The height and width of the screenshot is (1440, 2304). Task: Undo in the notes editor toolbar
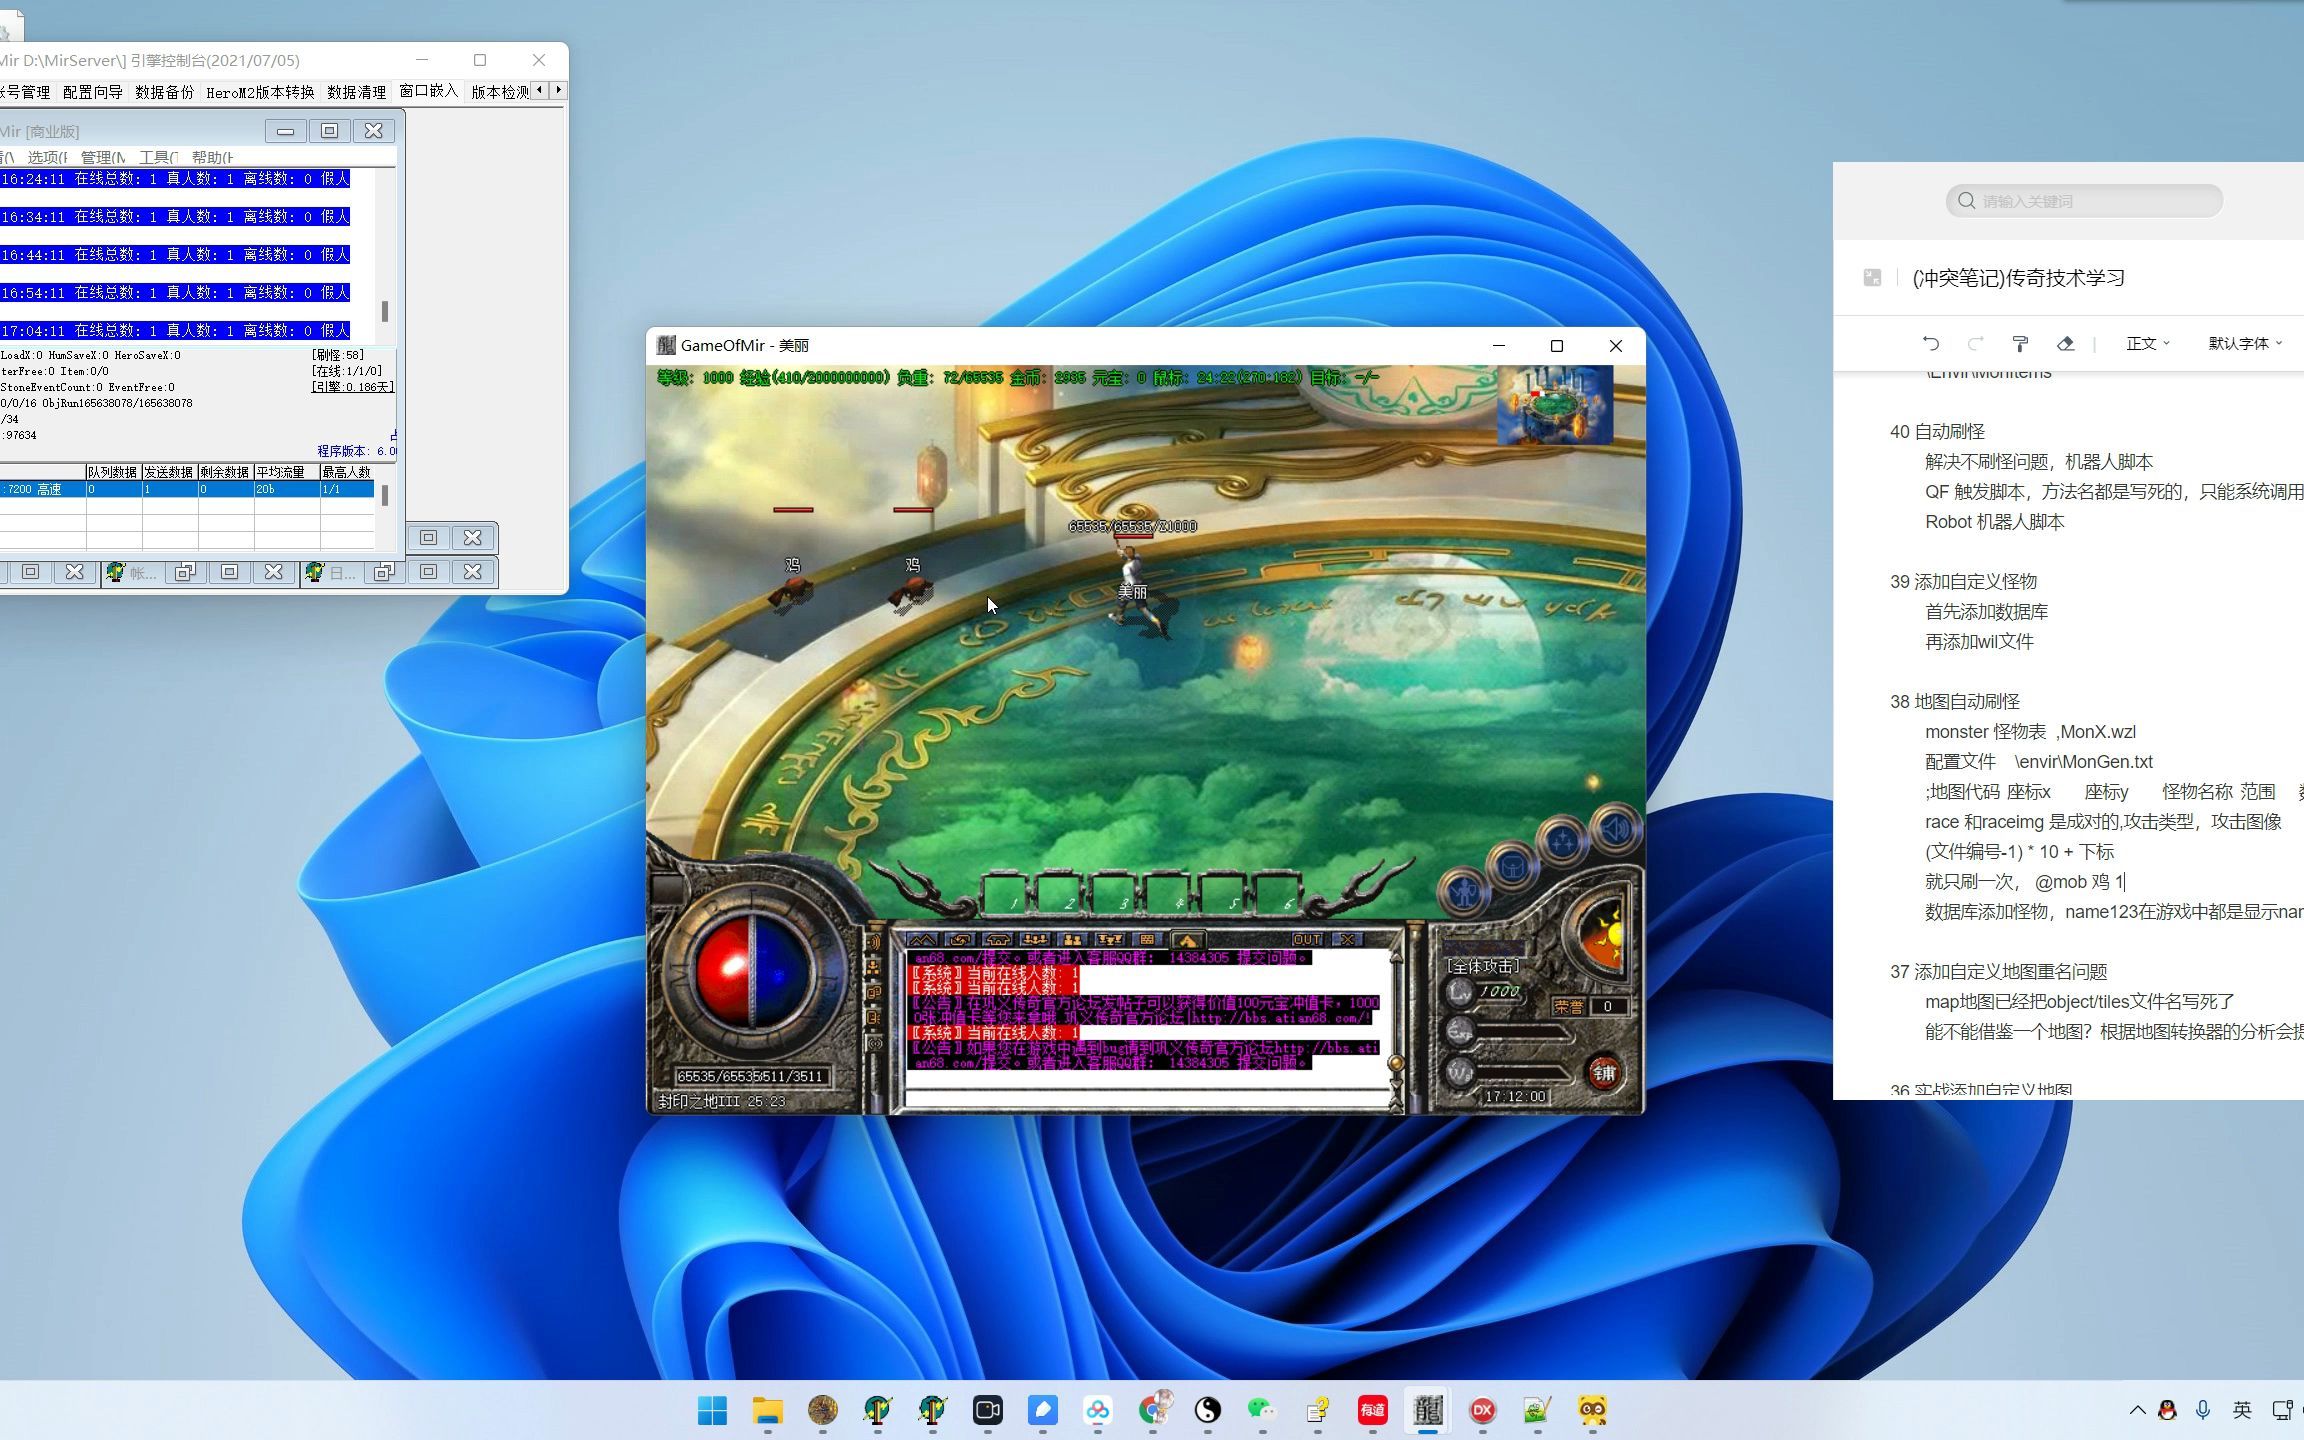click(1930, 343)
